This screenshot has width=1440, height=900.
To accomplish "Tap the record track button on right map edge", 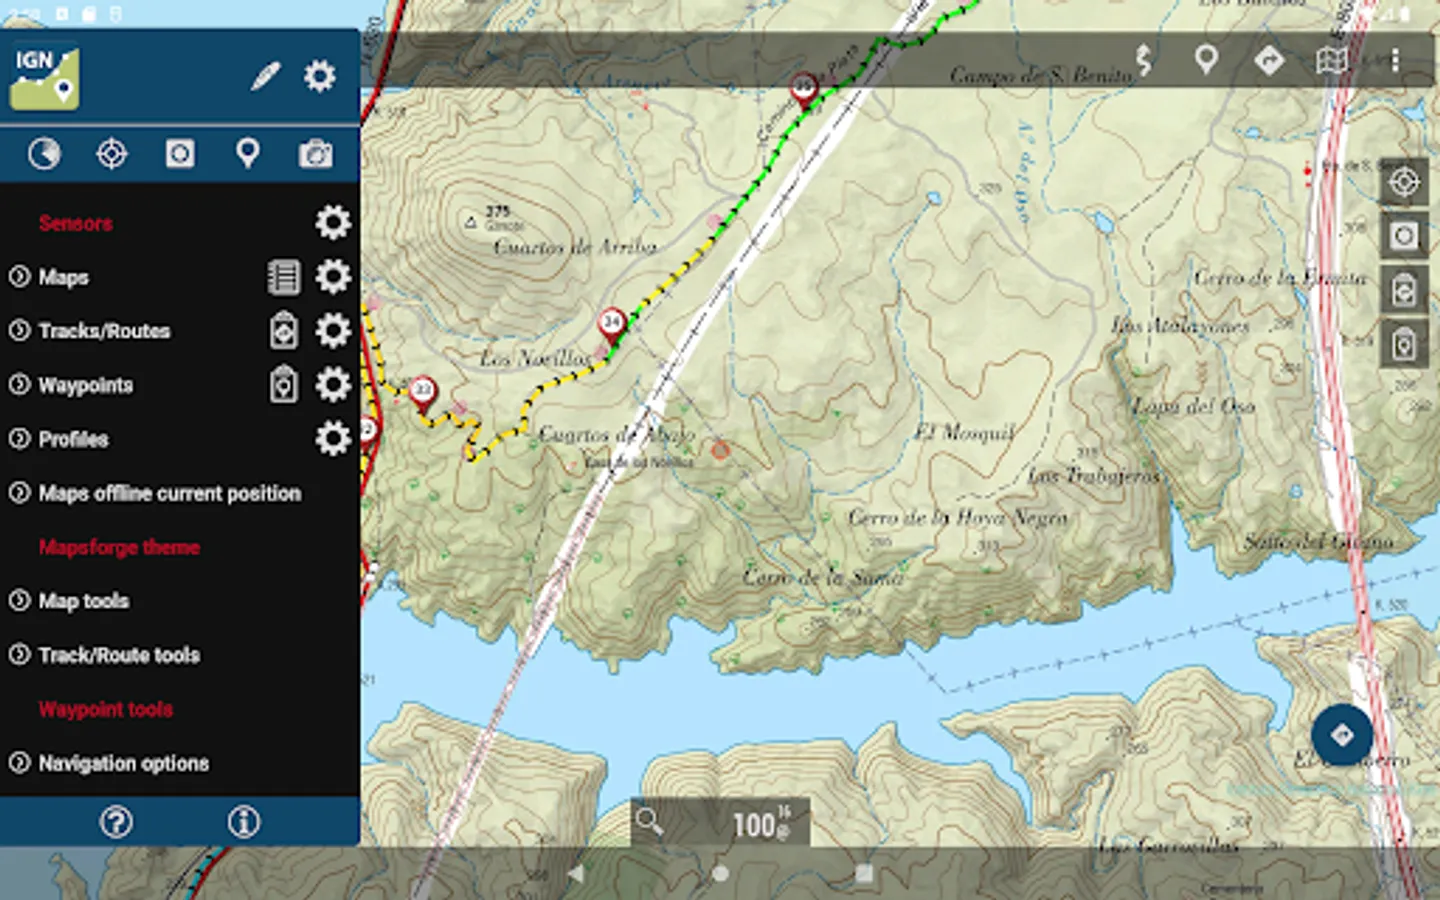I will (1404, 236).
